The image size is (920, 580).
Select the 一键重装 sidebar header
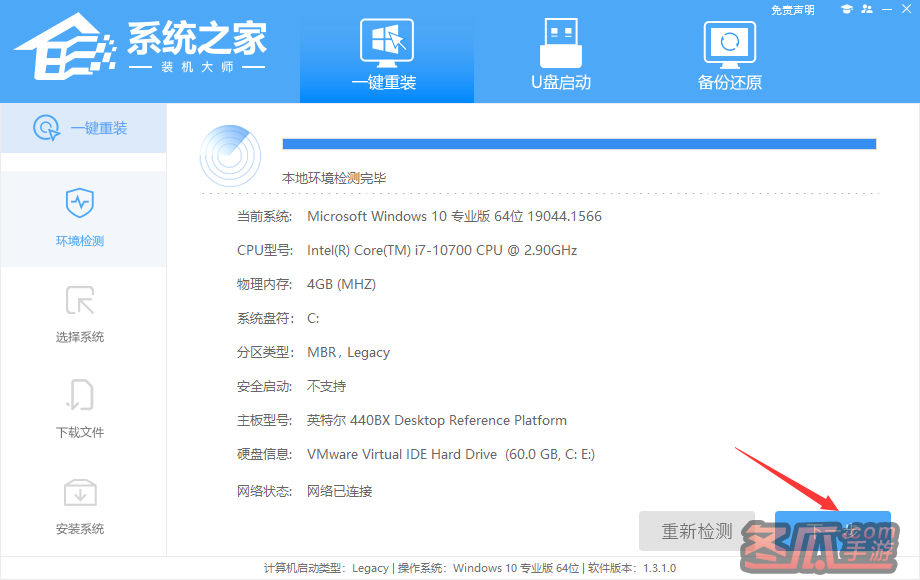[x=83, y=128]
